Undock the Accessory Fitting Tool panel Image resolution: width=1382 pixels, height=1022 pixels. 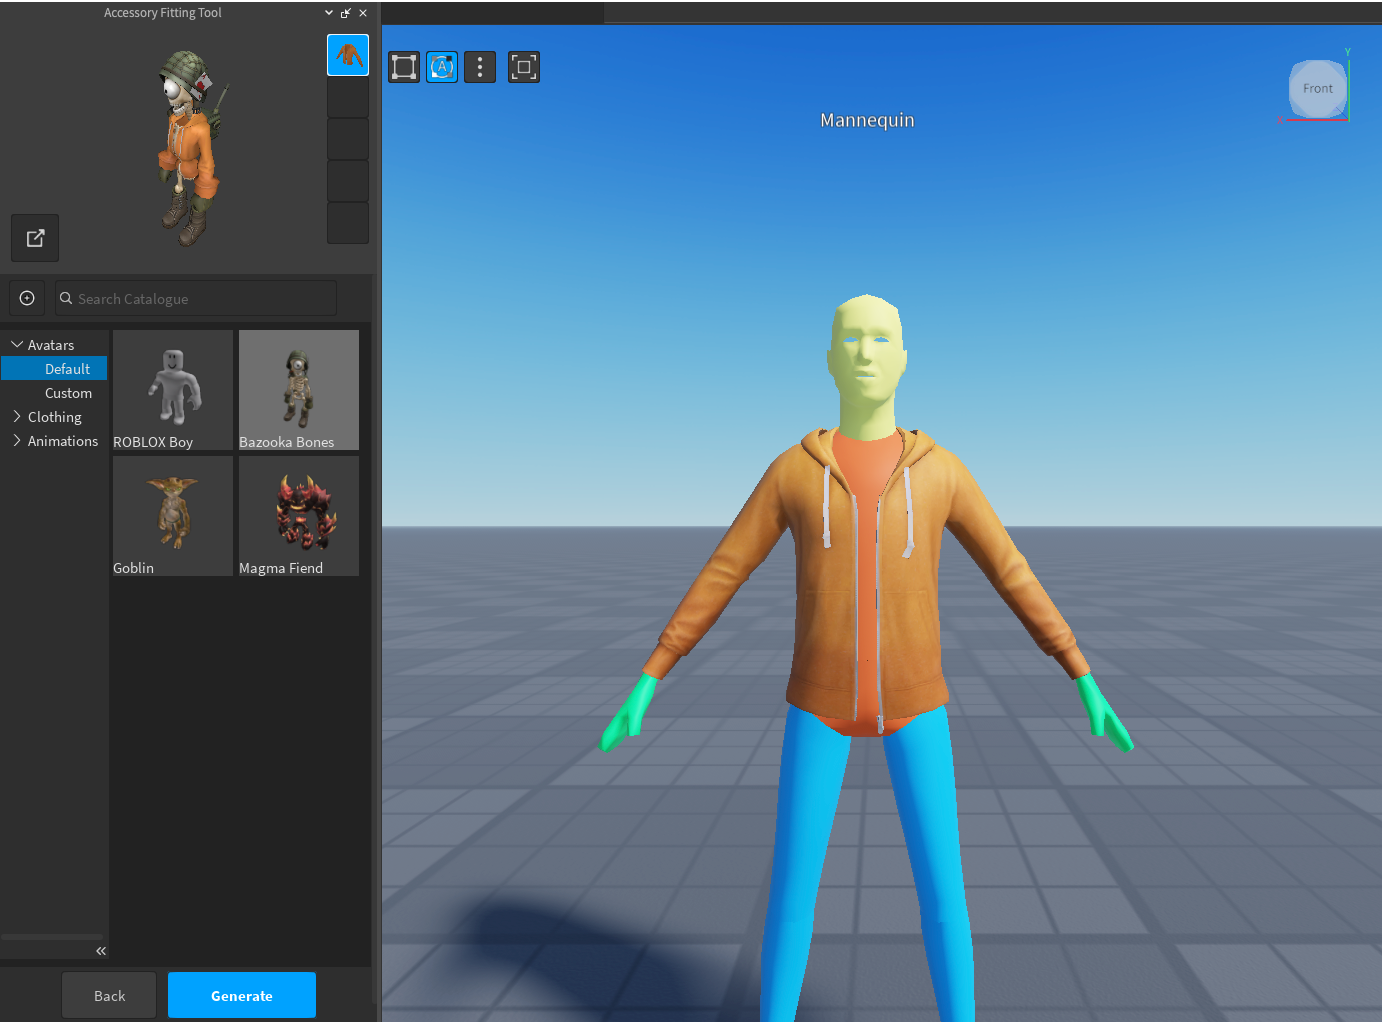tap(346, 13)
